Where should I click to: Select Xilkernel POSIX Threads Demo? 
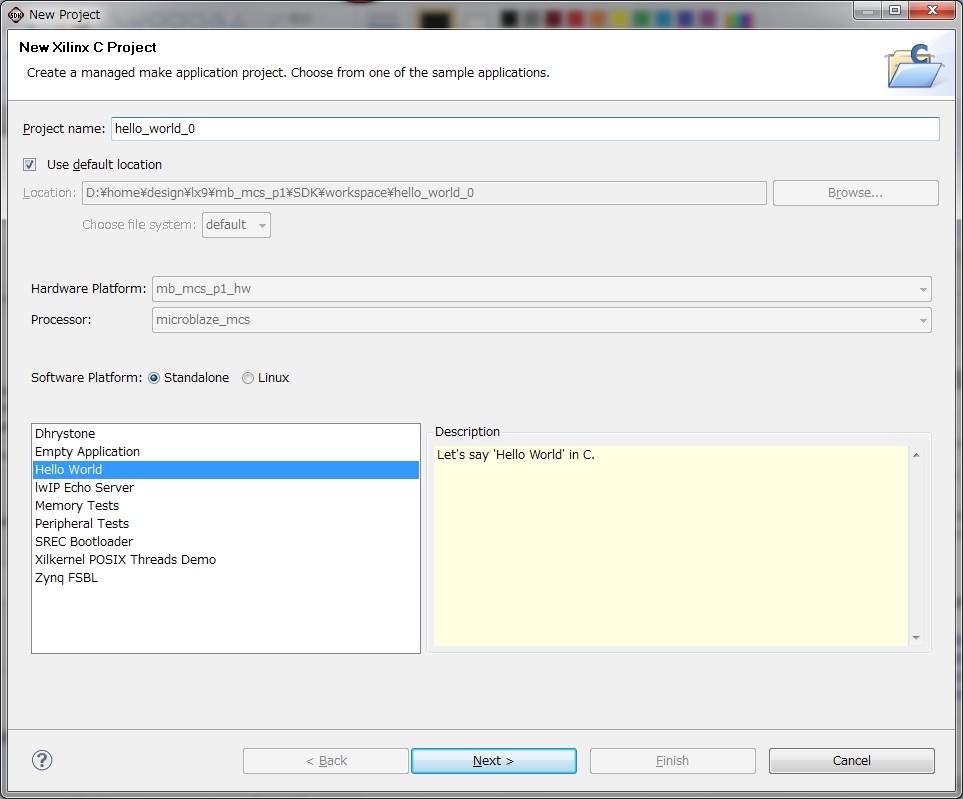(225, 559)
